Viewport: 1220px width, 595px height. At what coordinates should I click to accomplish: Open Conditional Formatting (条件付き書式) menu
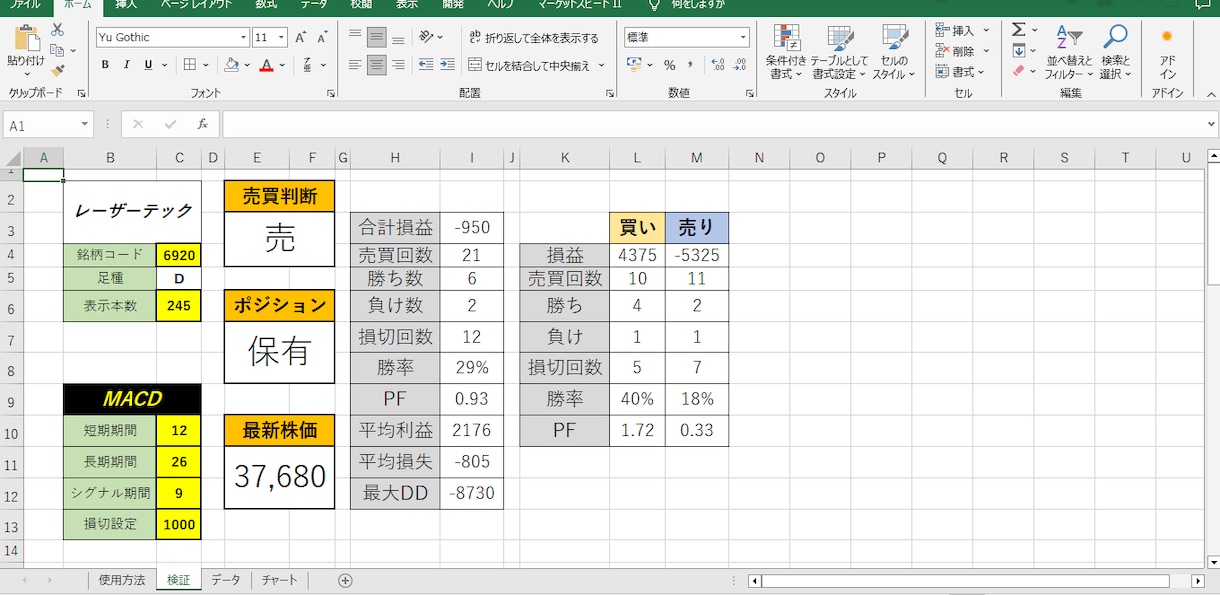tap(786, 53)
